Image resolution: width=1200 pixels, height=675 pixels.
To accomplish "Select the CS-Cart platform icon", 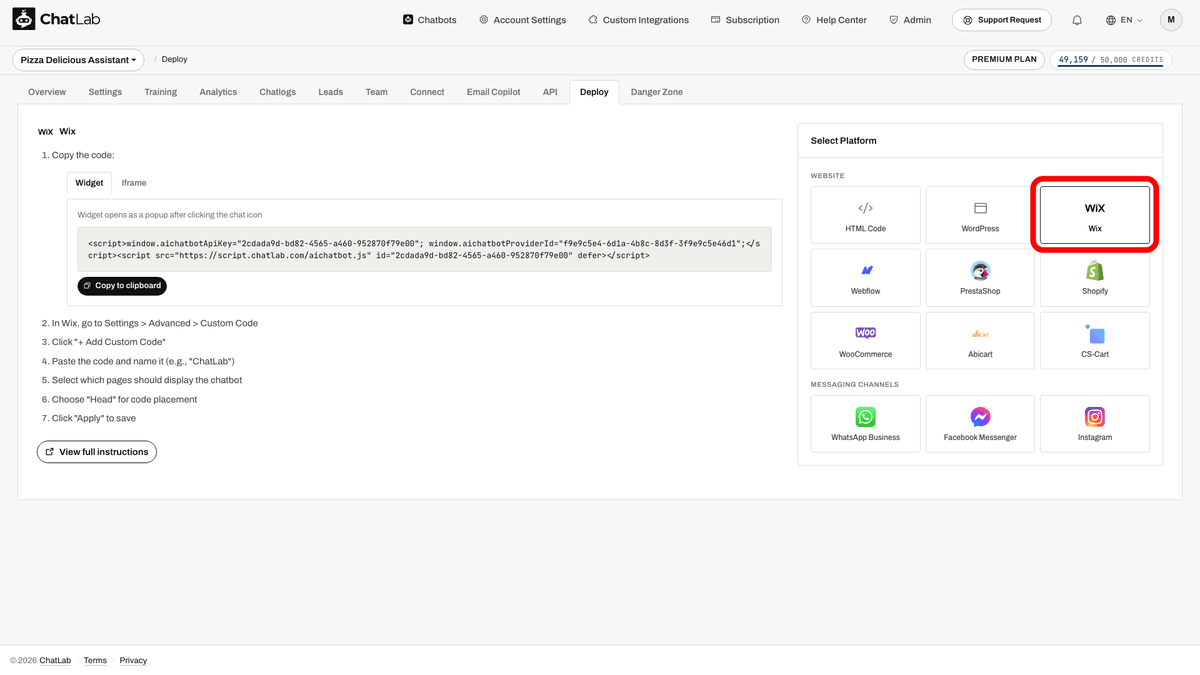I will pyautogui.click(x=1095, y=333).
